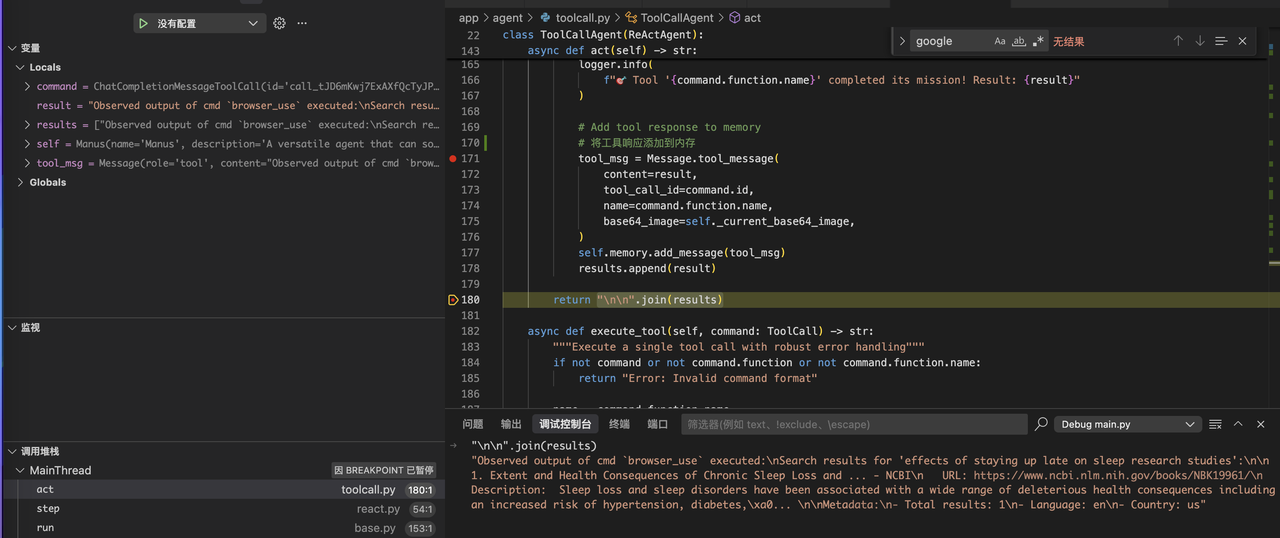1280x538 pixels.
Task: Enable regular expression search in find
Action: [x=1038, y=41]
